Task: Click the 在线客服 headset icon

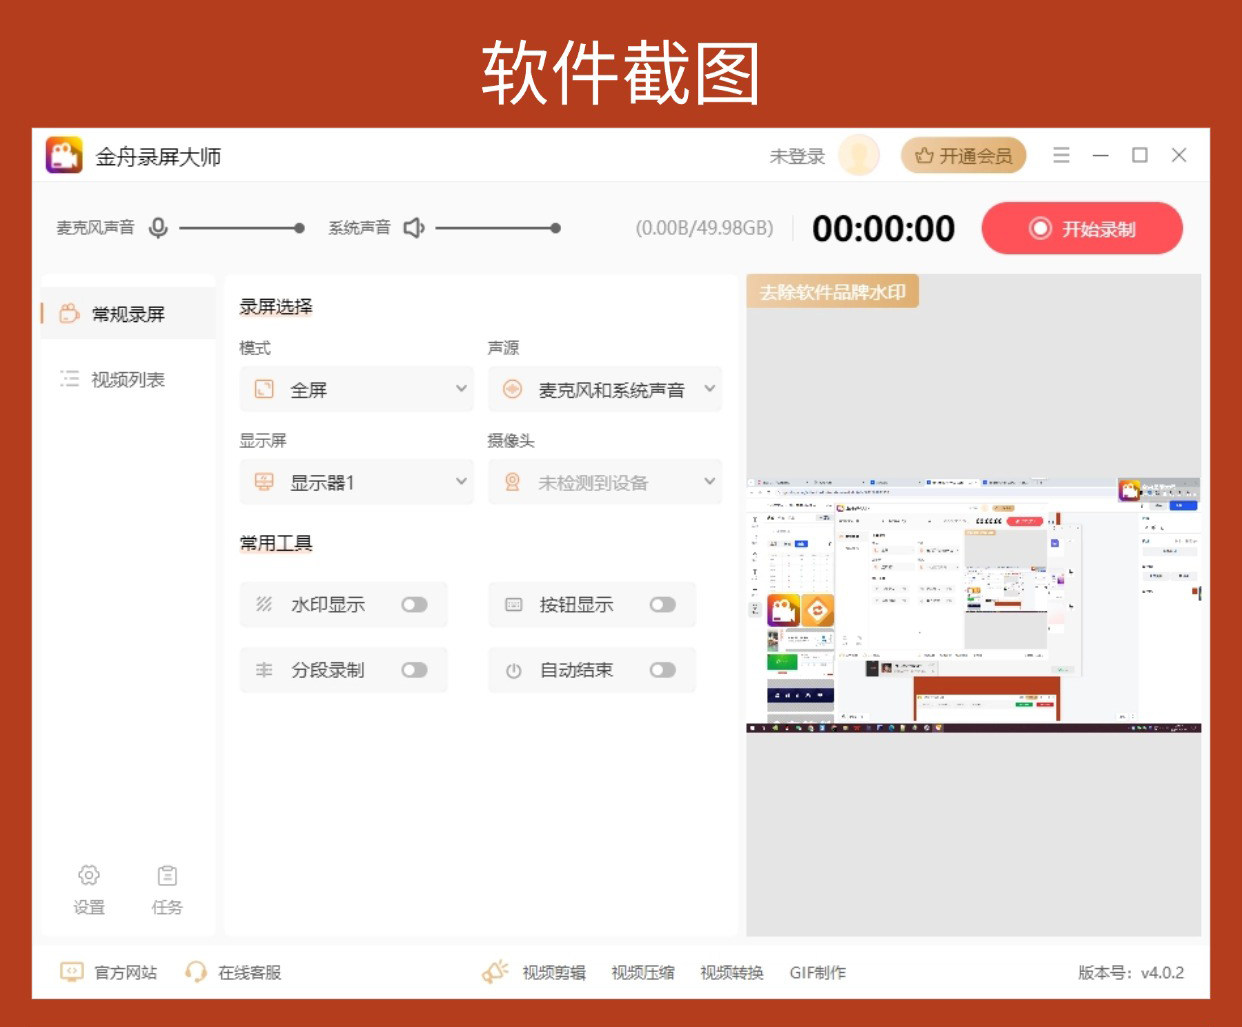Action: 196,972
